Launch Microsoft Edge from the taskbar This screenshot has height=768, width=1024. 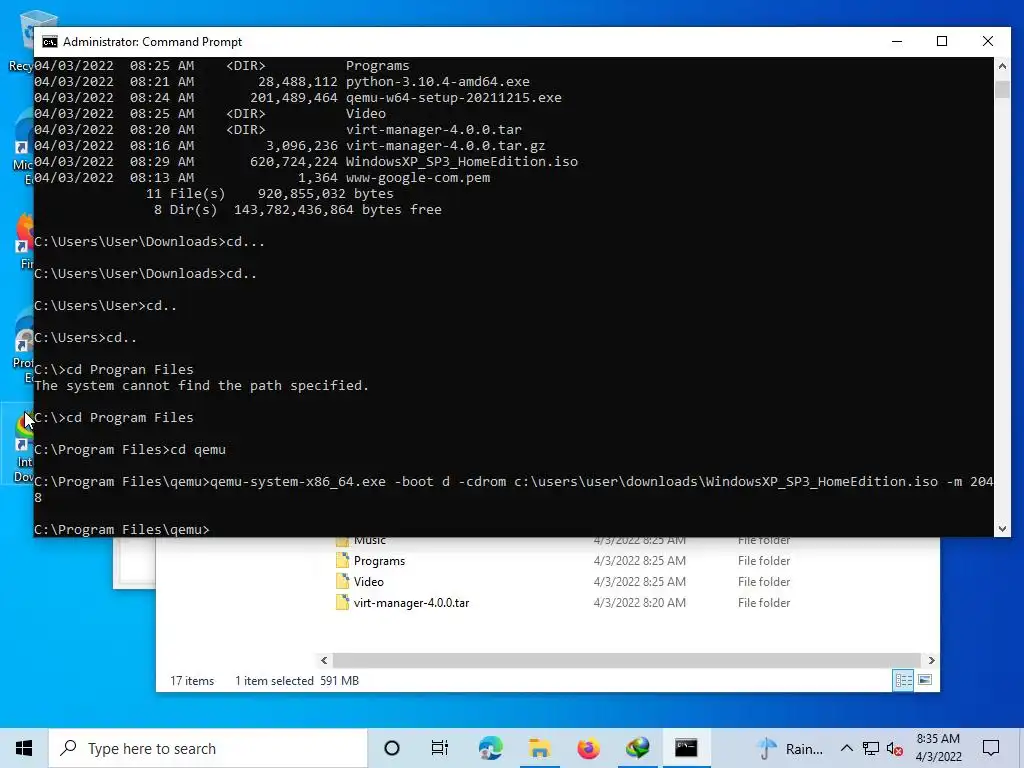(490, 748)
